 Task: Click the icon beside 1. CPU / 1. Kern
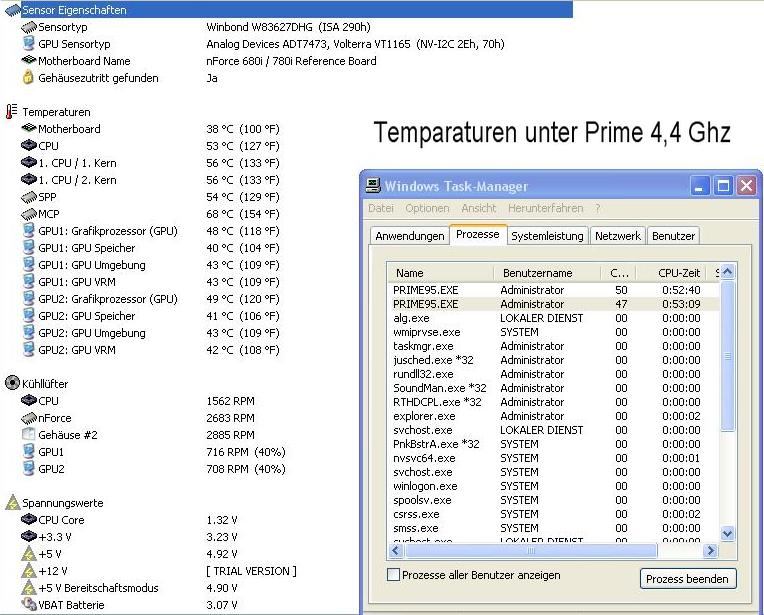[x=29, y=162]
